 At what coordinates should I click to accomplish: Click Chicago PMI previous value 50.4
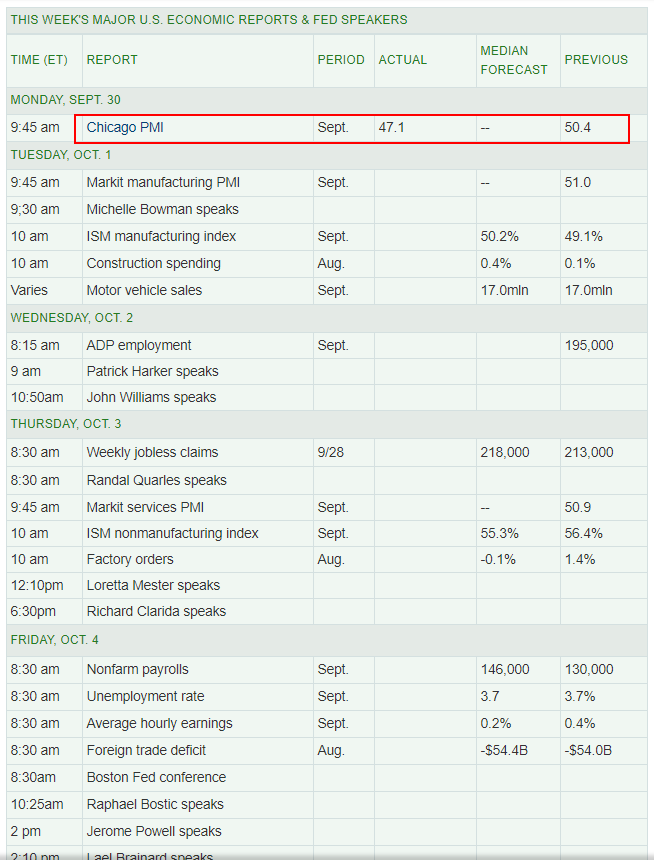577,128
